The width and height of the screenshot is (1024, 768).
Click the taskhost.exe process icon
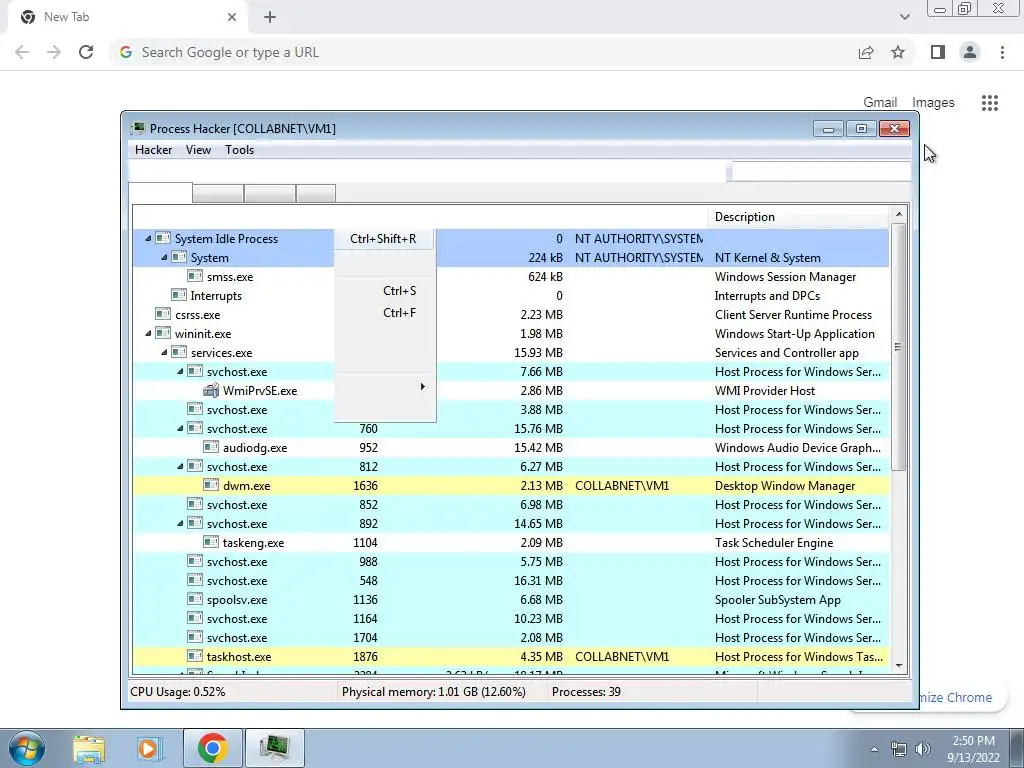pyautogui.click(x=195, y=656)
